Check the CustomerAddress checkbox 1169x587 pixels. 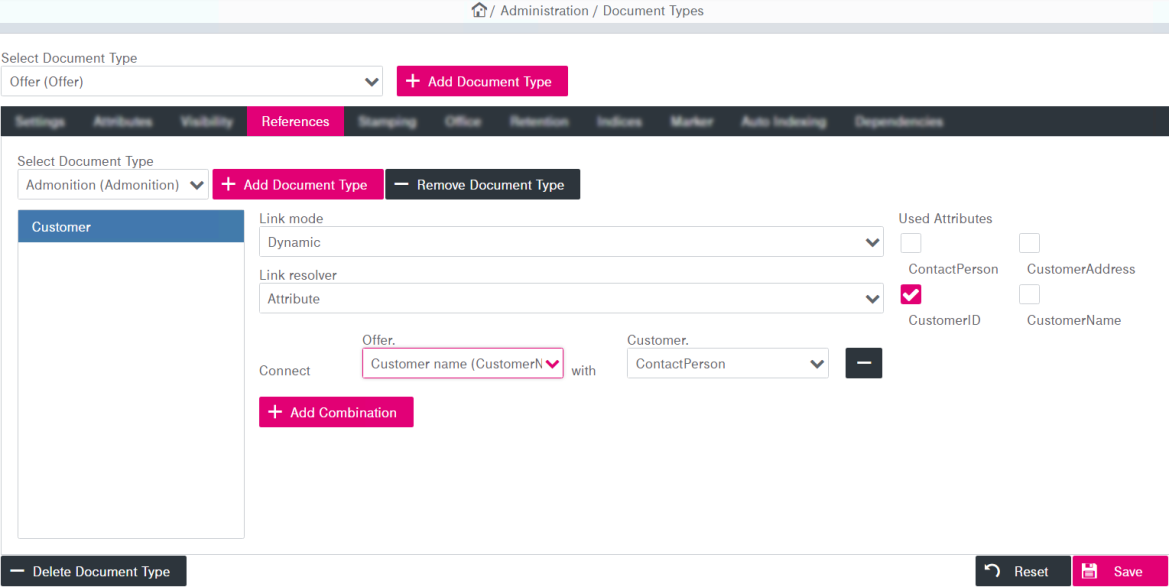(x=1029, y=243)
